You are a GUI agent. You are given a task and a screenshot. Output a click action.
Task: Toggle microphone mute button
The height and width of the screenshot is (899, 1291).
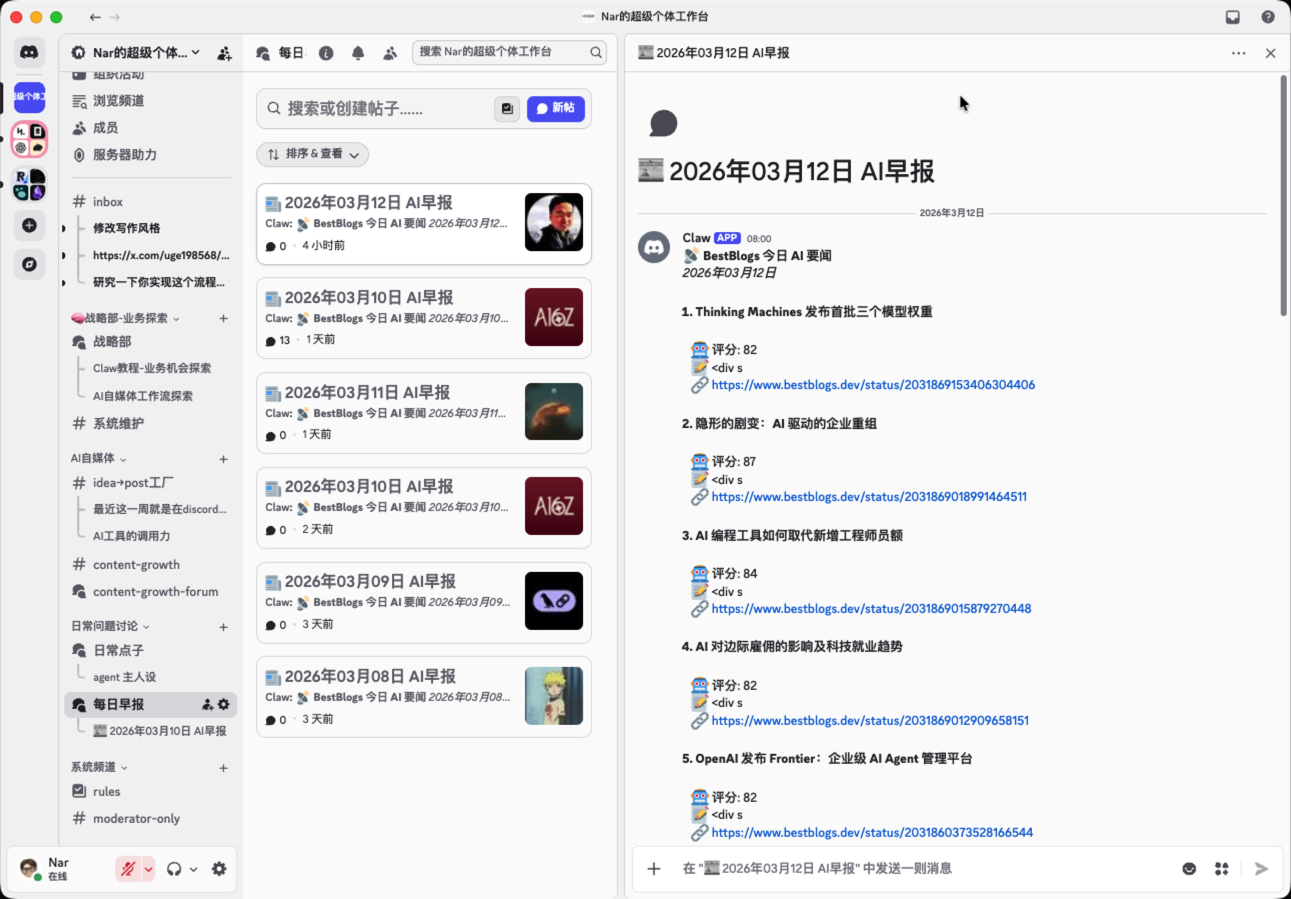click(127, 869)
